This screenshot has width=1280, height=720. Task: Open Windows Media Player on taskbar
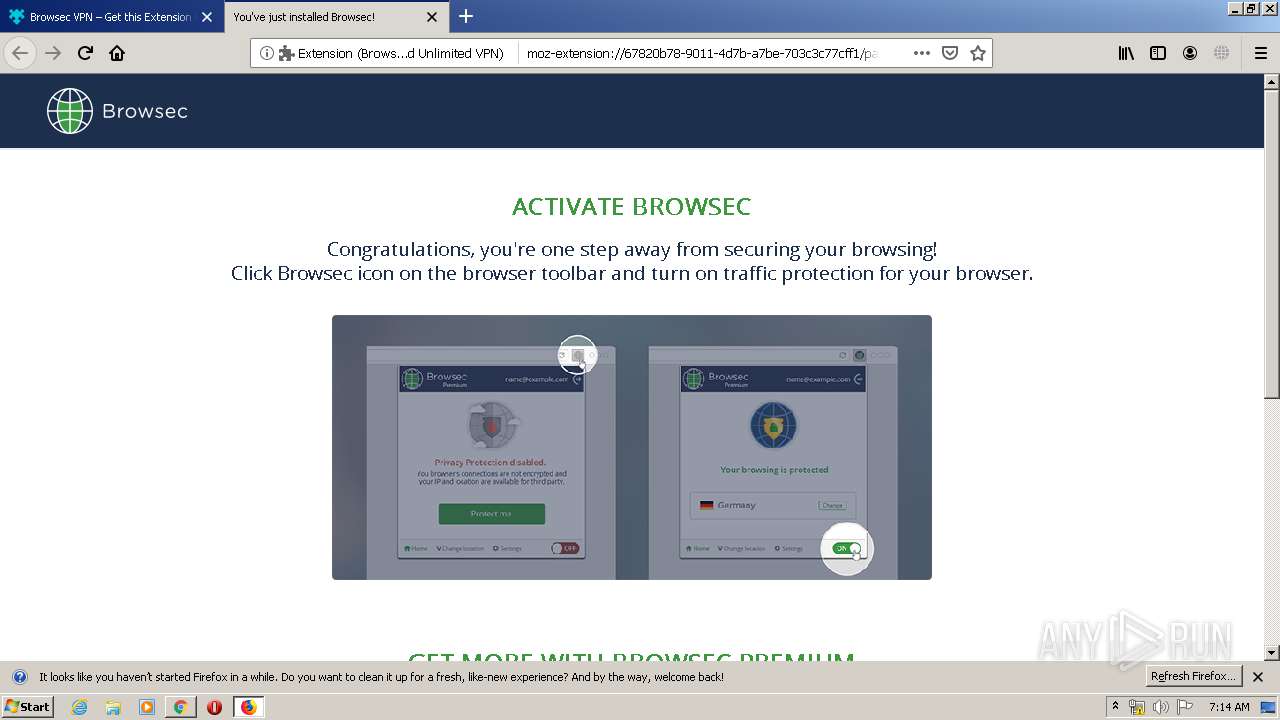(x=147, y=707)
